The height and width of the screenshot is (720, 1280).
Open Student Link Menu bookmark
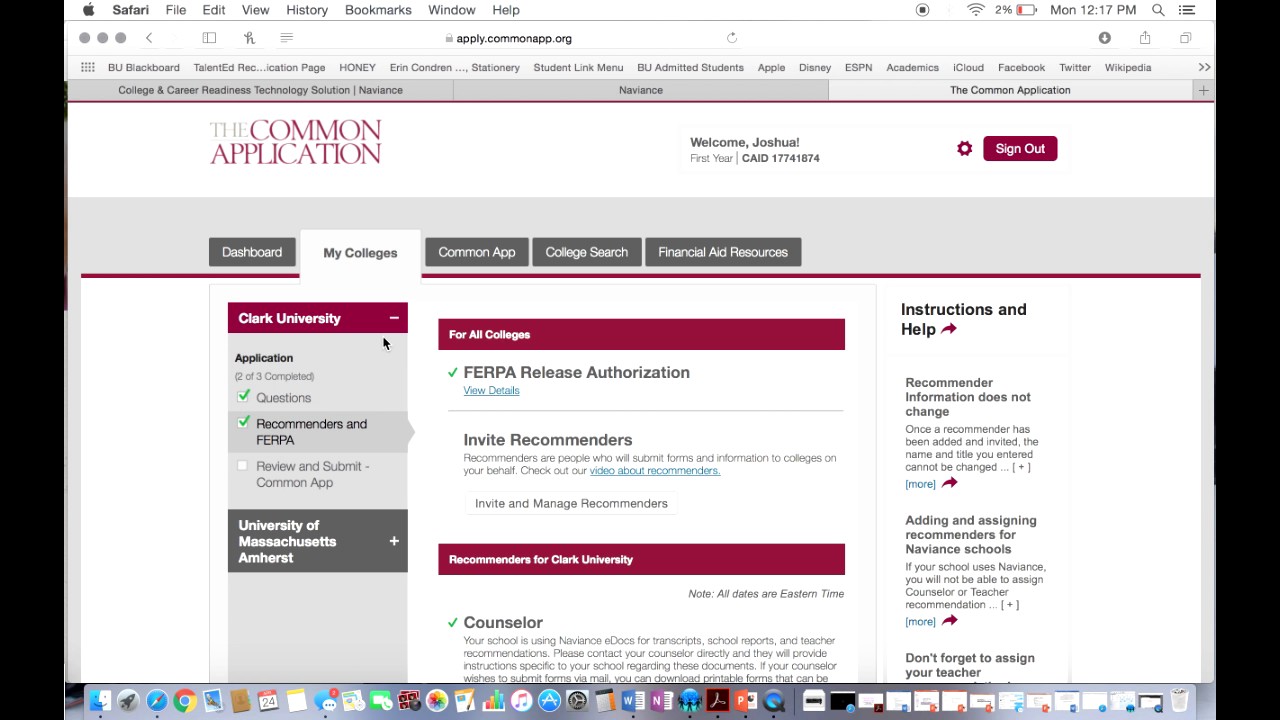[578, 67]
